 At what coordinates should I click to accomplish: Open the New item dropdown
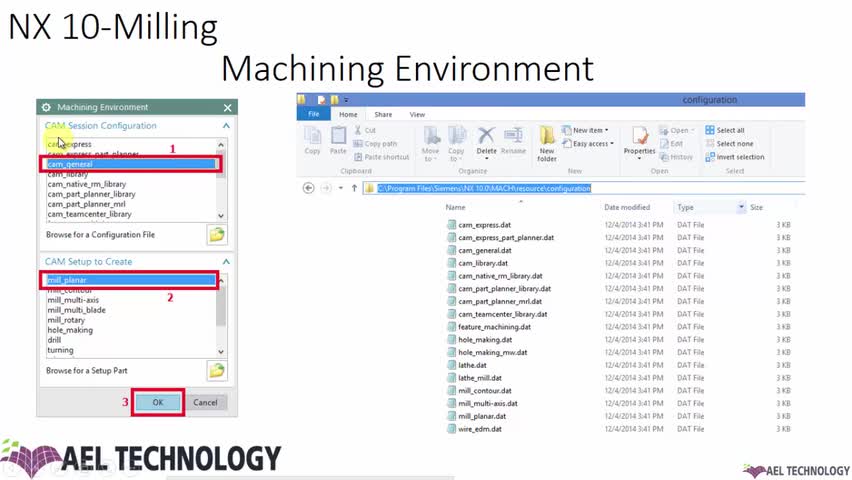pyautogui.click(x=585, y=130)
